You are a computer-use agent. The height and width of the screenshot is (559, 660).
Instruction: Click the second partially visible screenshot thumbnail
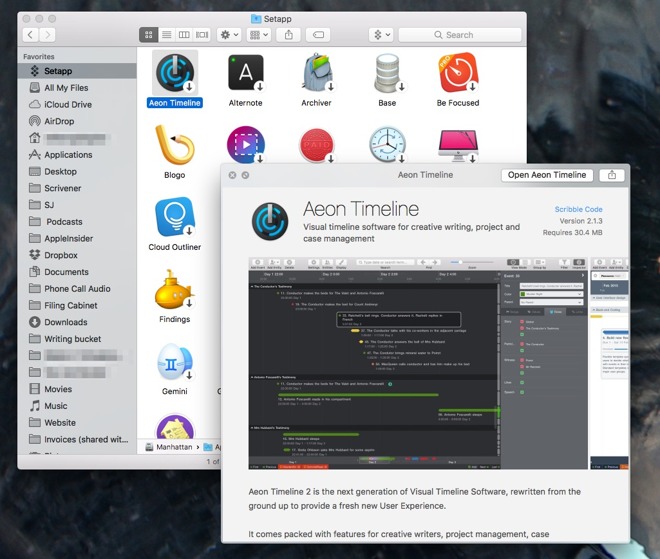coord(609,363)
